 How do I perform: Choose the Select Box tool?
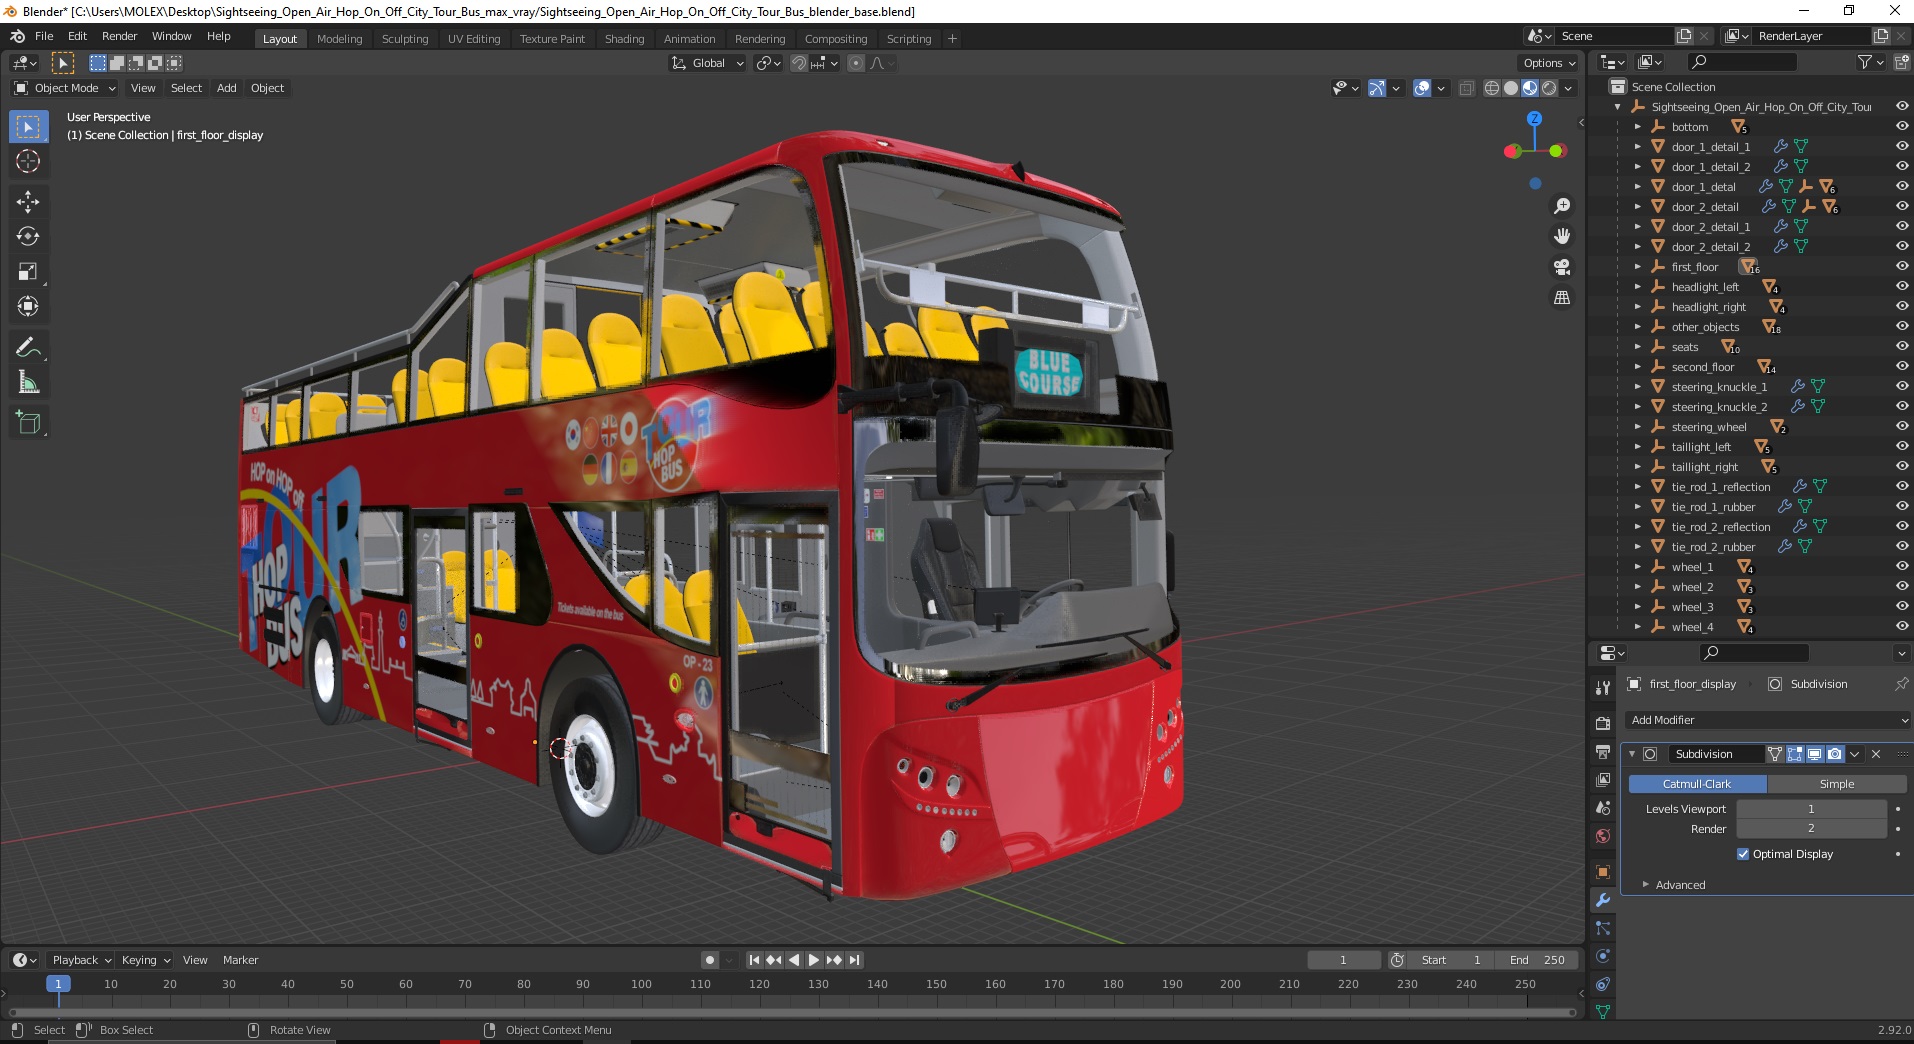point(28,127)
